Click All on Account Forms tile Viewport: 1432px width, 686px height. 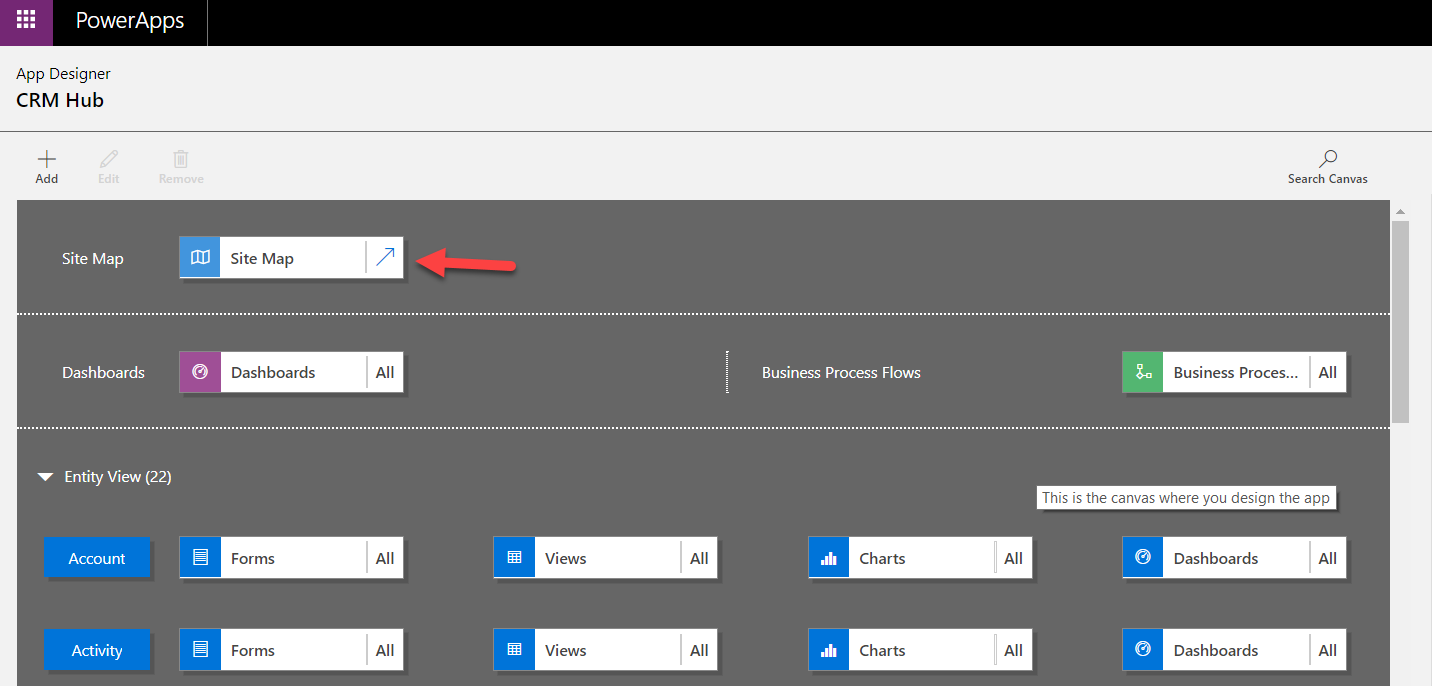[385, 558]
